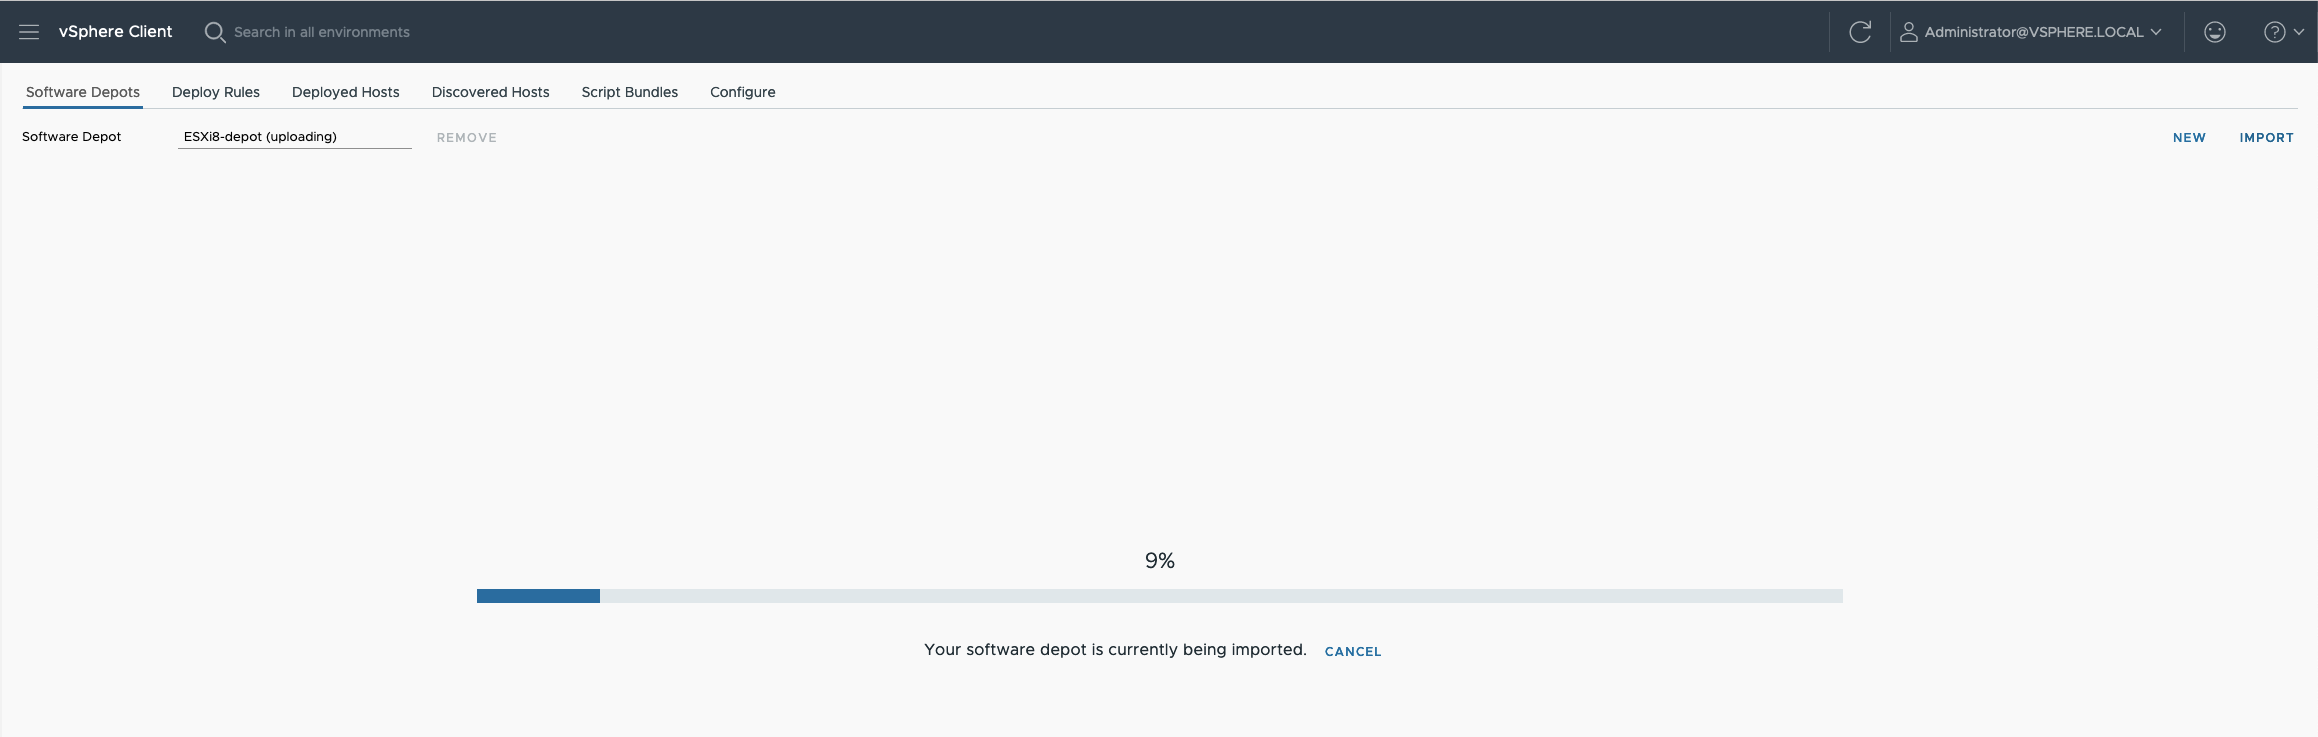Switch to the Software Depots tab
The image size is (2318, 737).
83,92
